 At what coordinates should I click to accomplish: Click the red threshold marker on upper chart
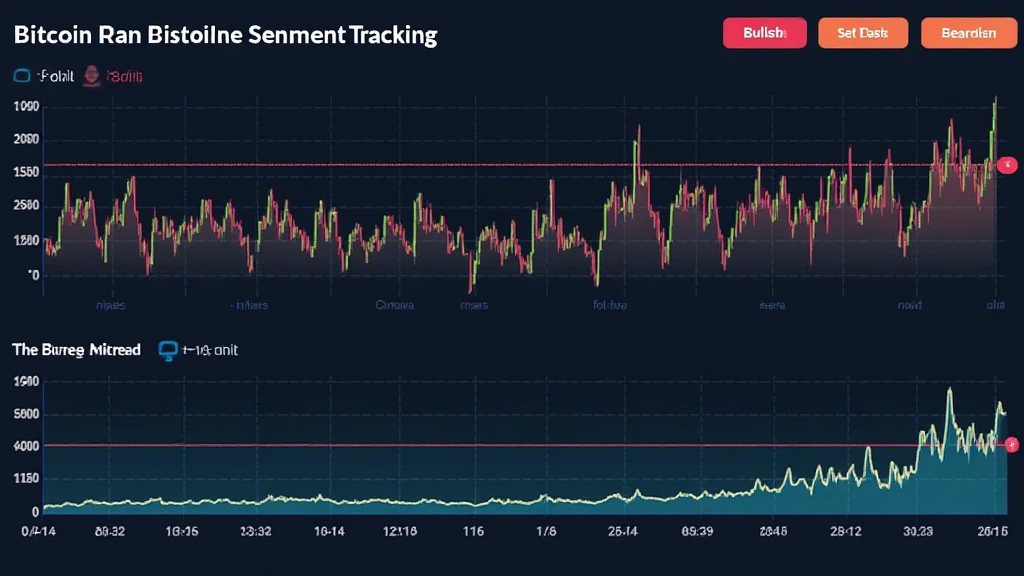pos(1008,164)
